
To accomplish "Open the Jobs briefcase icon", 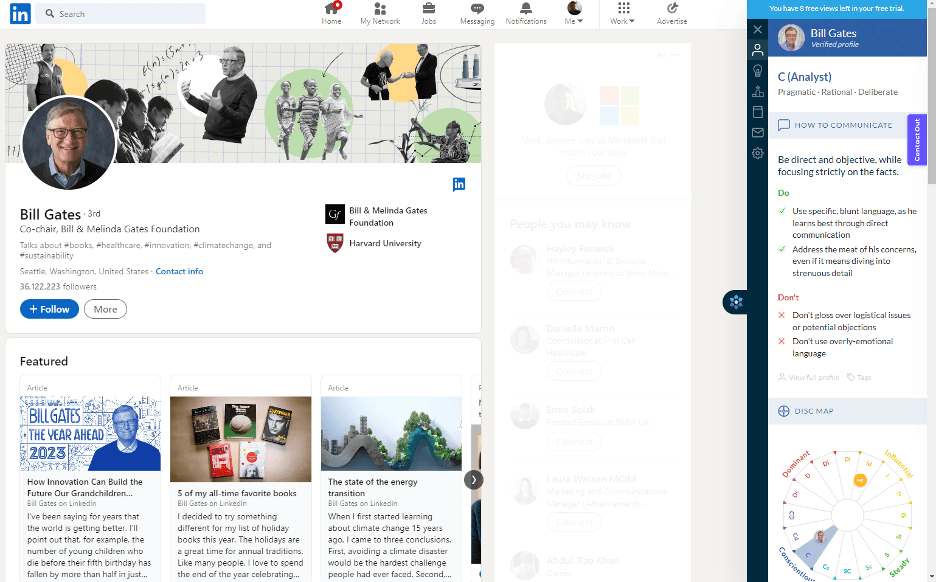I will click(428, 14).
